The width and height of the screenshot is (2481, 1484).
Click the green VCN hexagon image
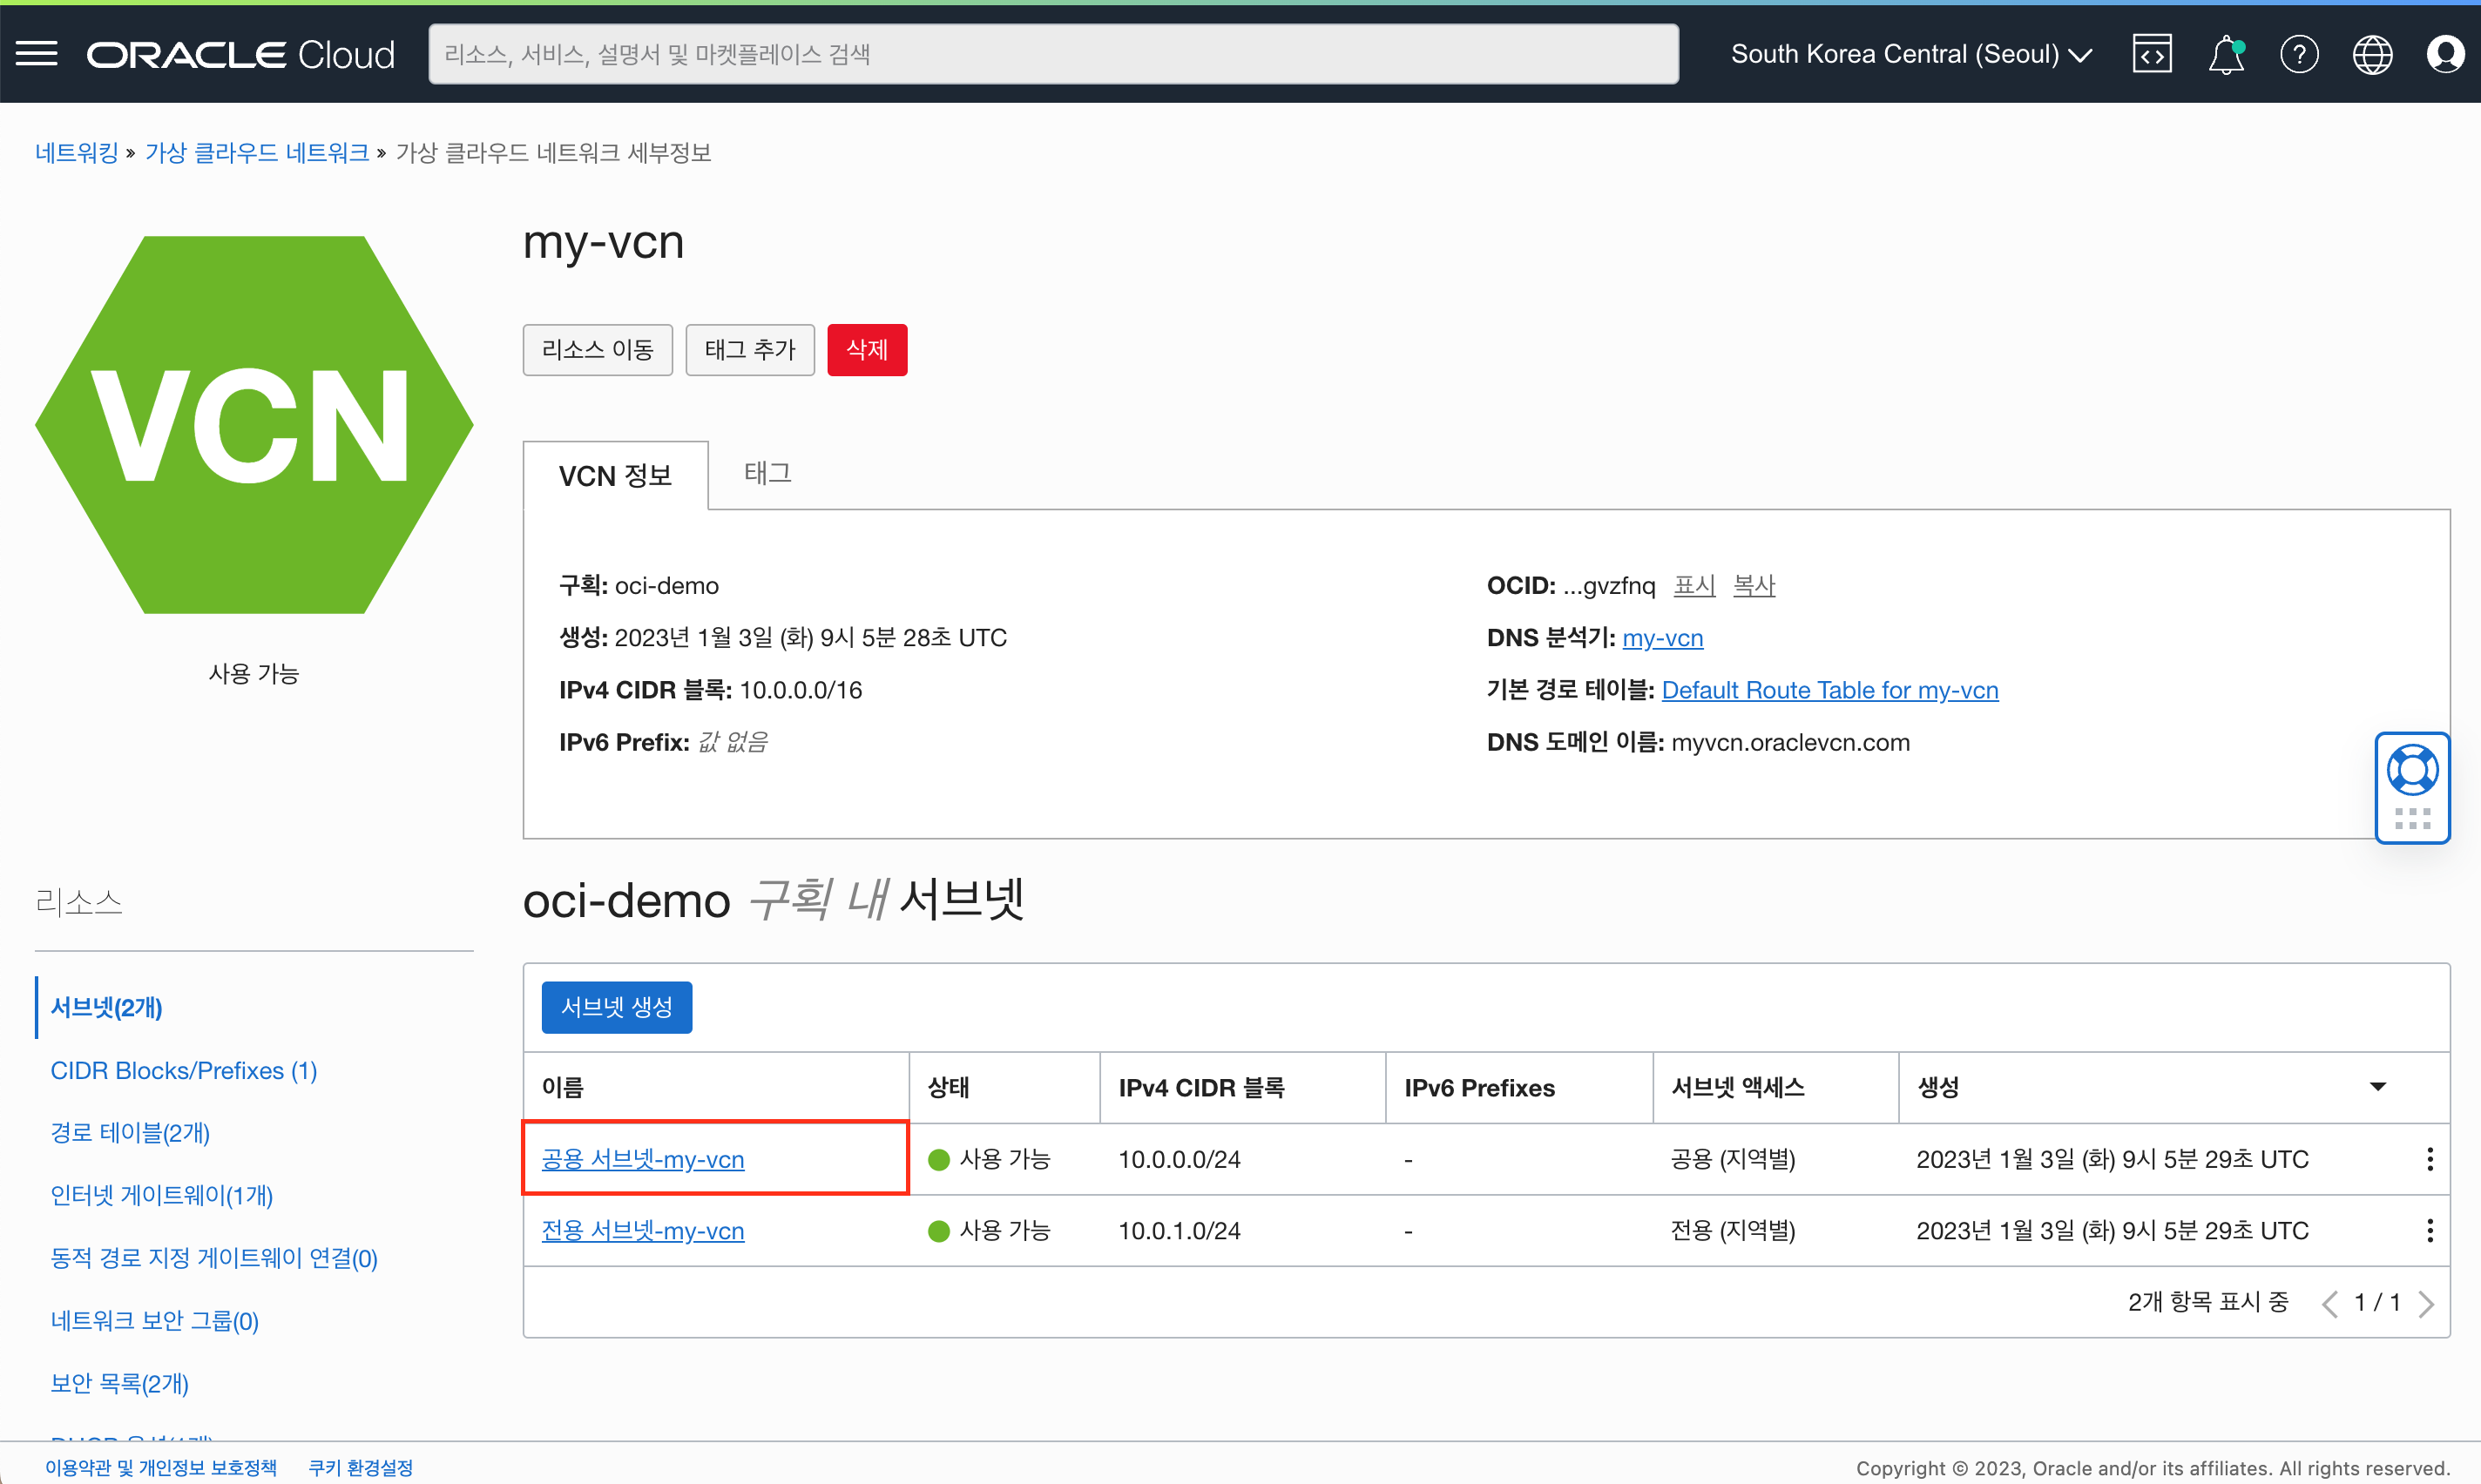(254, 425)
